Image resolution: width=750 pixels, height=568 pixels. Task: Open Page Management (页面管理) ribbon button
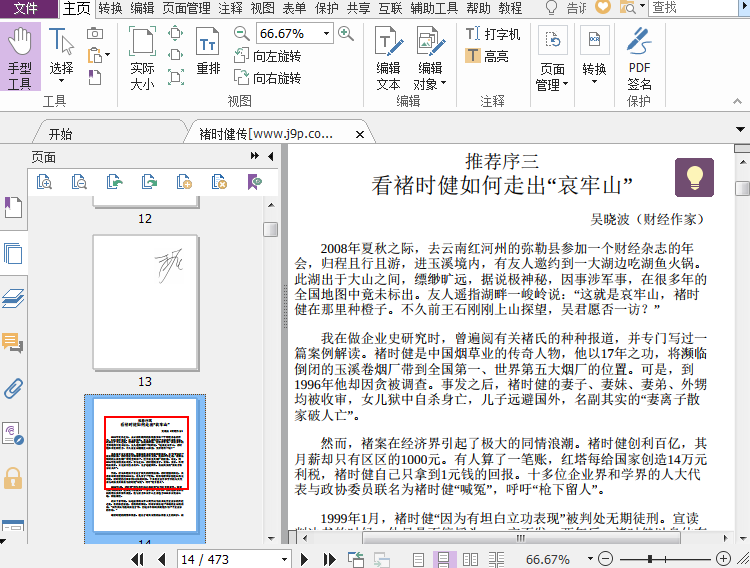(552, 59)
